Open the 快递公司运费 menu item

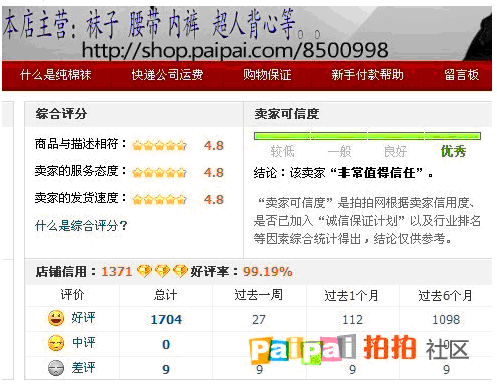(167, 75)
